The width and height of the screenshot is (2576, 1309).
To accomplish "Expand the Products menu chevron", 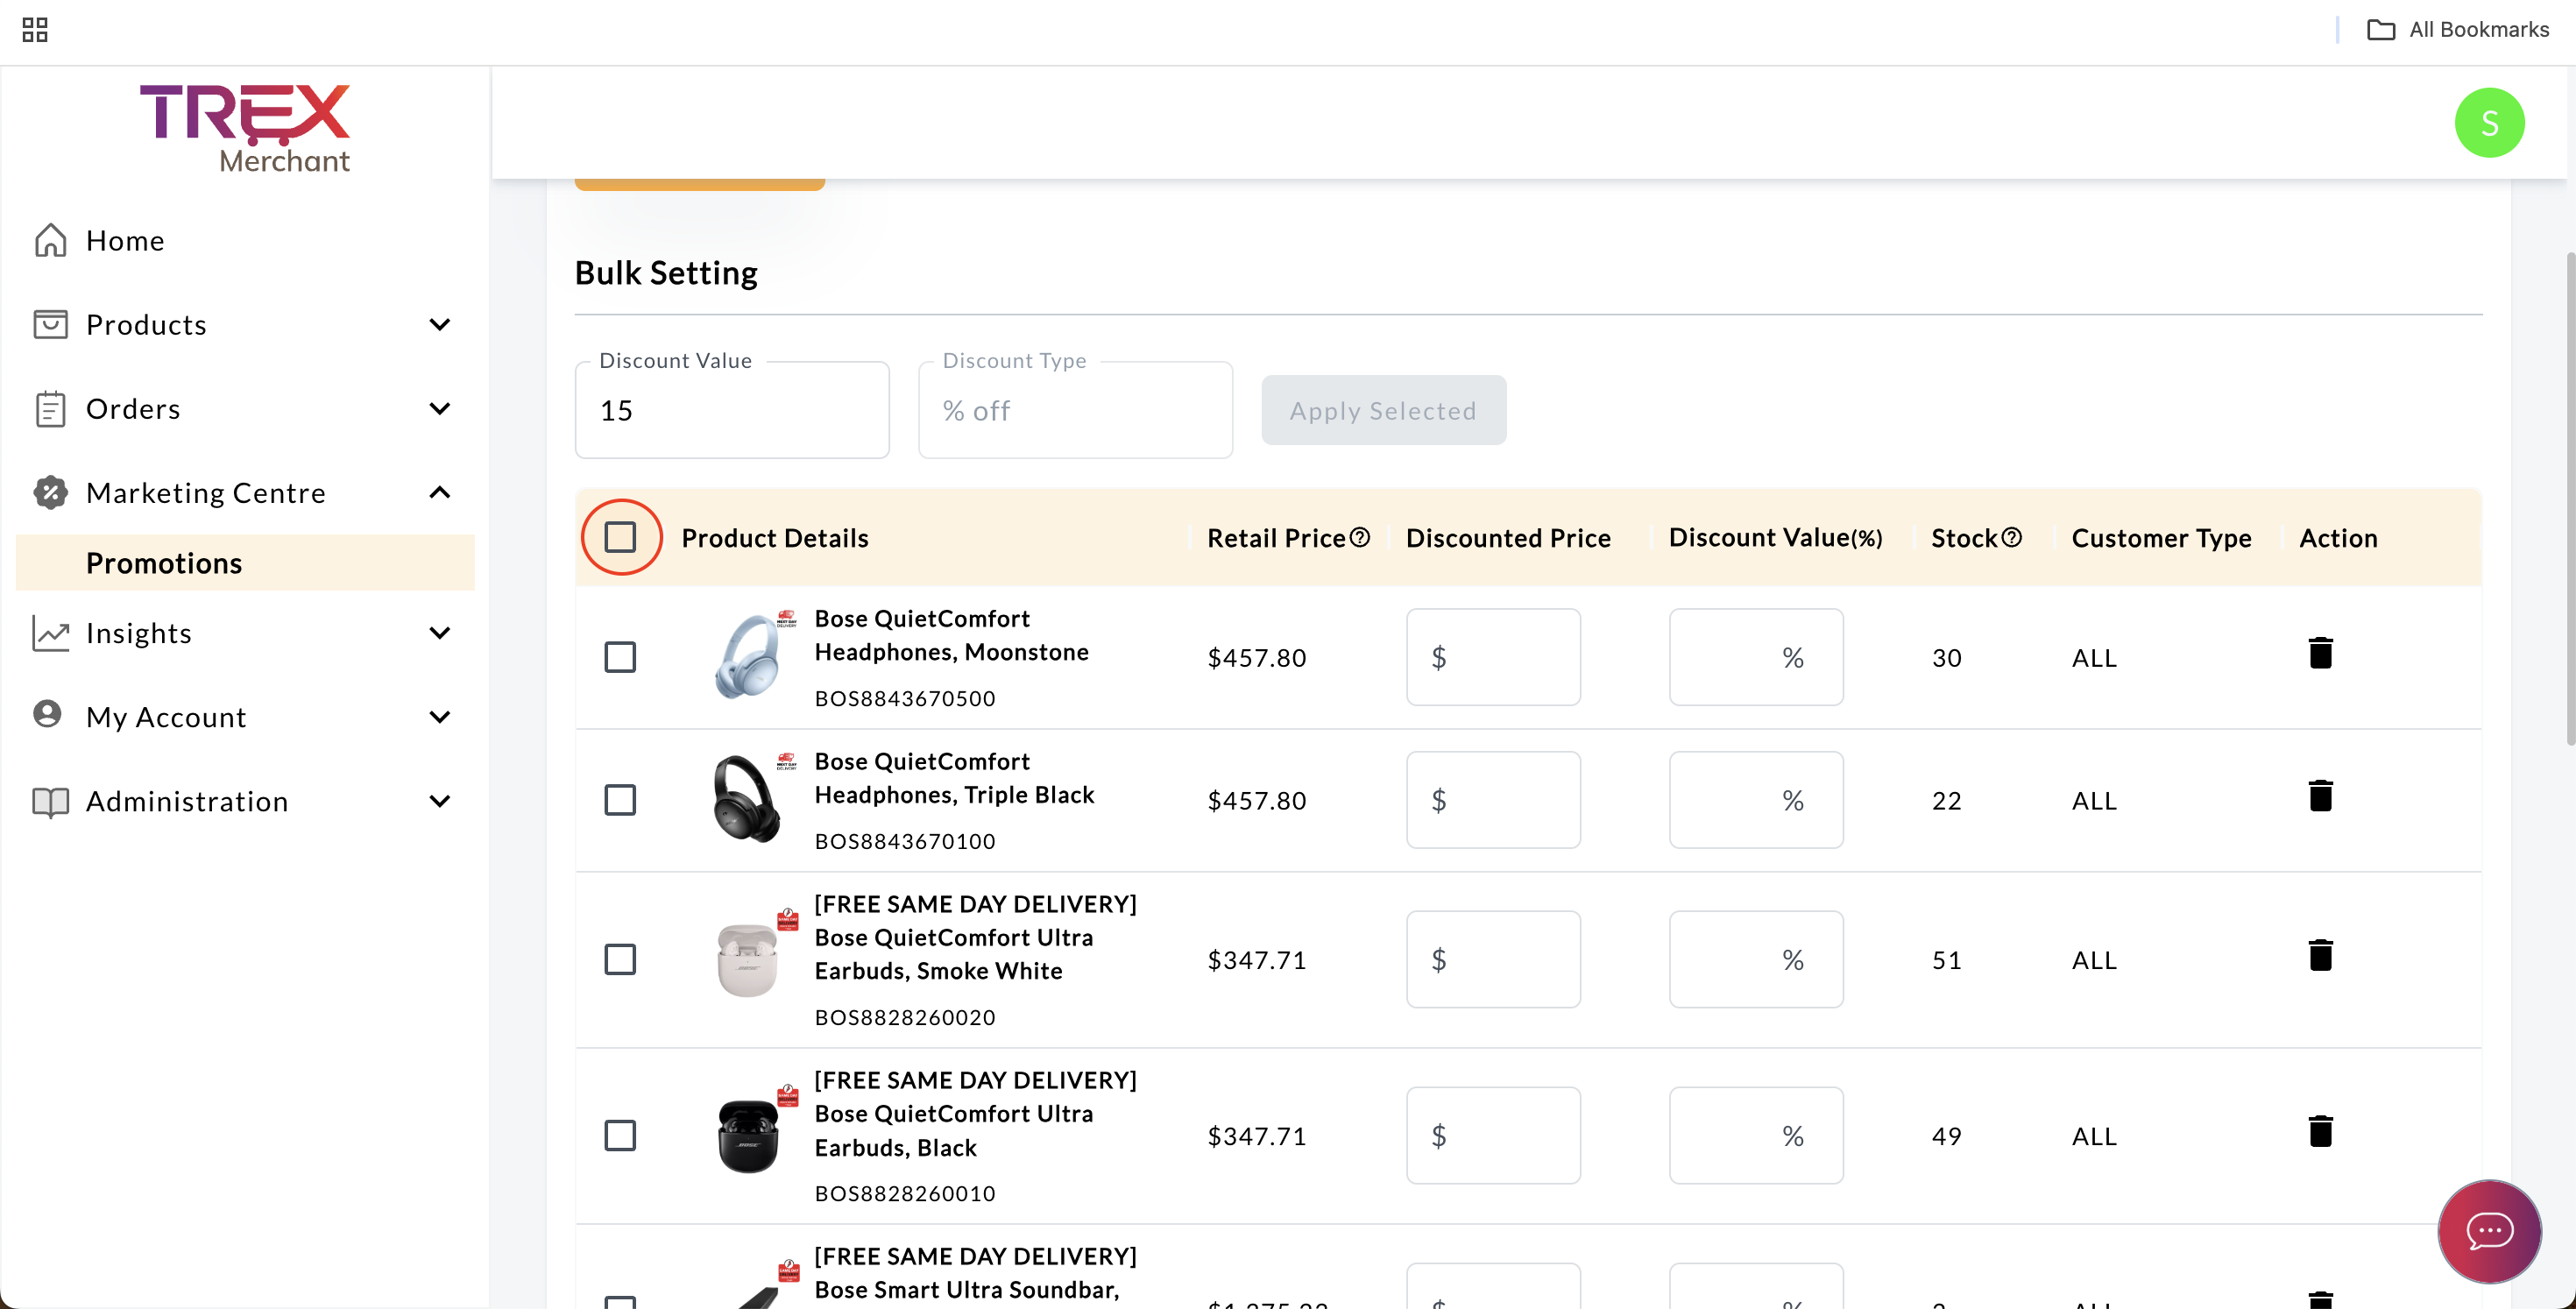I will click(440, 324).
